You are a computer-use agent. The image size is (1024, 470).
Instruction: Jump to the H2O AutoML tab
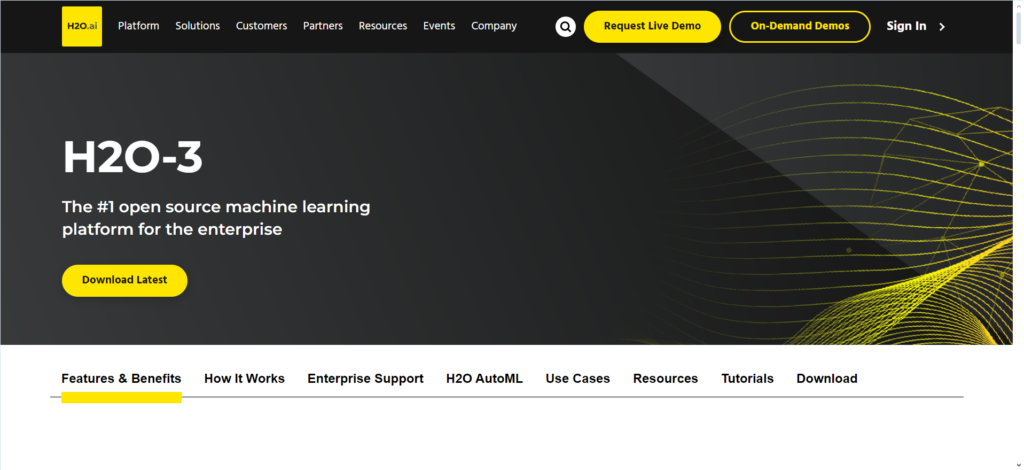point(484,379)
